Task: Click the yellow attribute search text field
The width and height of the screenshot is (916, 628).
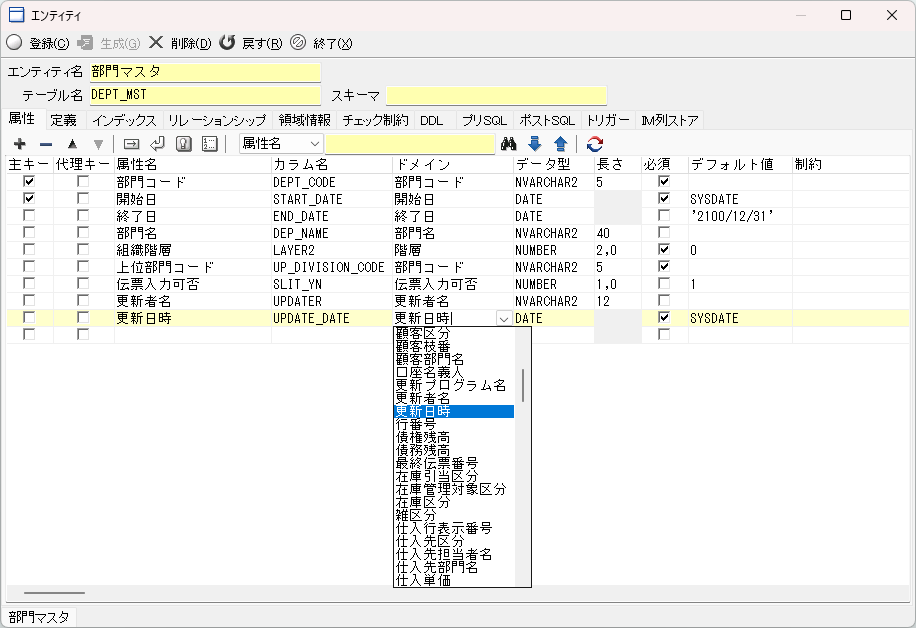Action: pos(410,144)
